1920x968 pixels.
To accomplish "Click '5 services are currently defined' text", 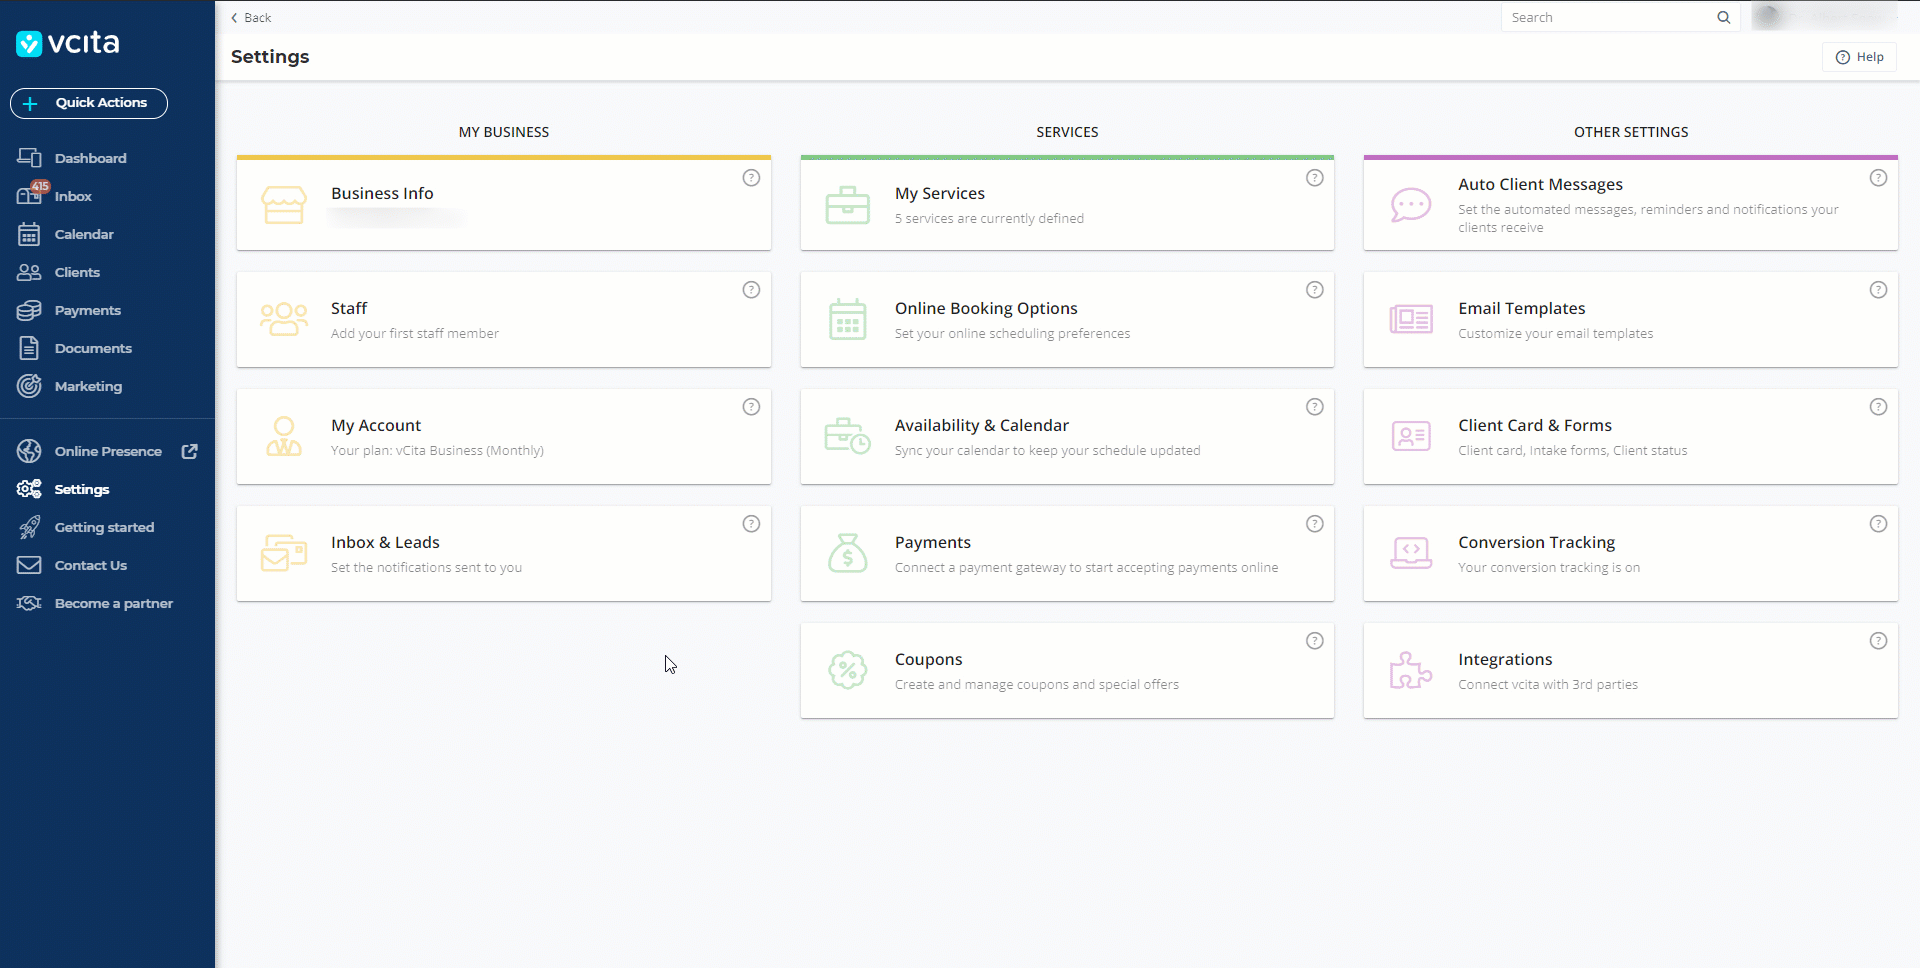I will [989, 218].
